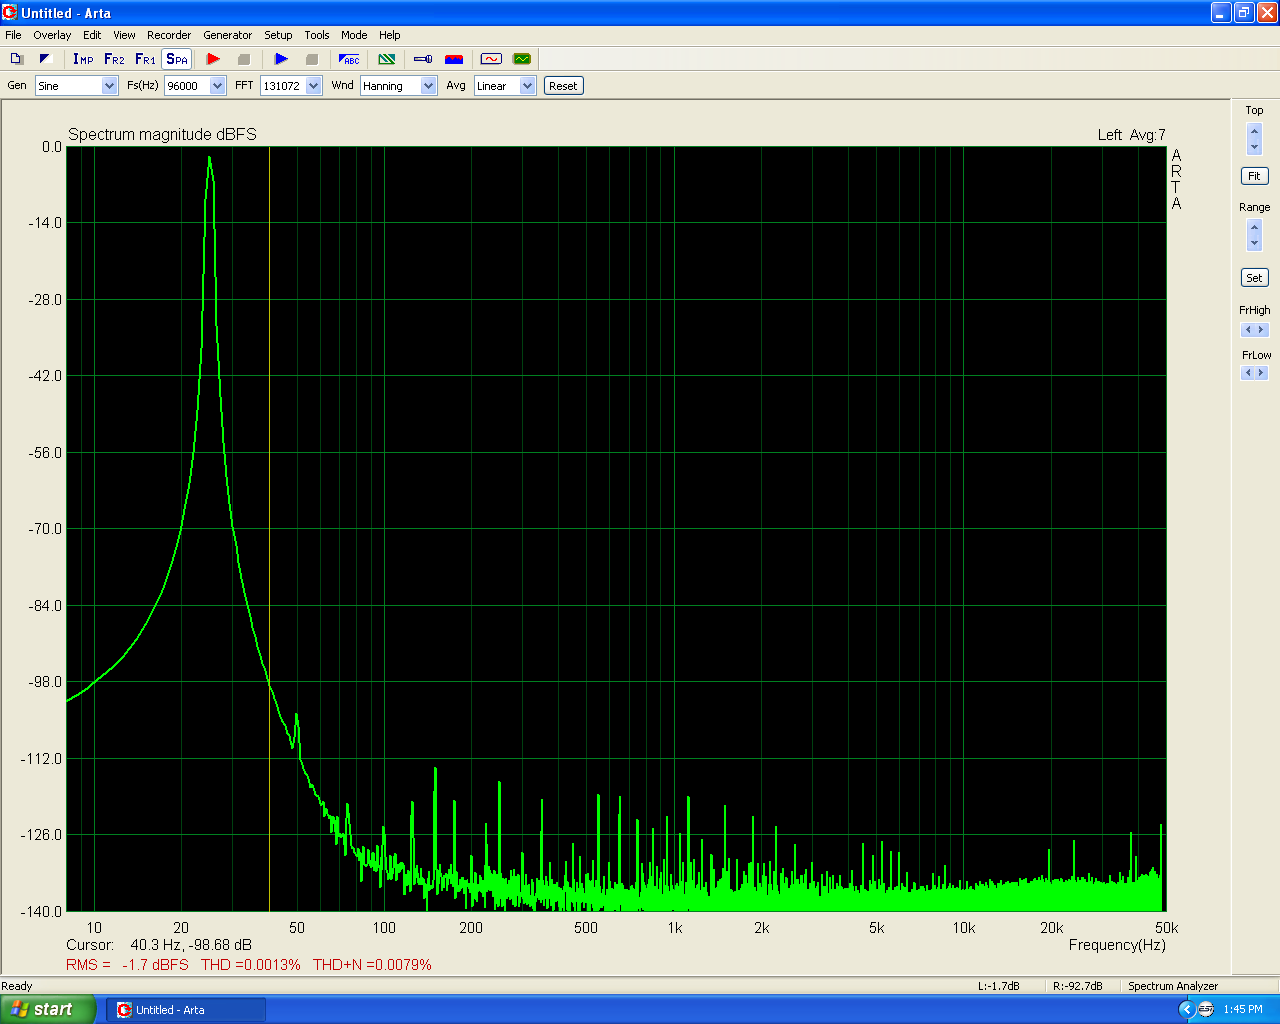Viewport: 1280px width, 1024px height.
Task: Click the THD+N =0.0079% readout
Action: click(372, 965)
